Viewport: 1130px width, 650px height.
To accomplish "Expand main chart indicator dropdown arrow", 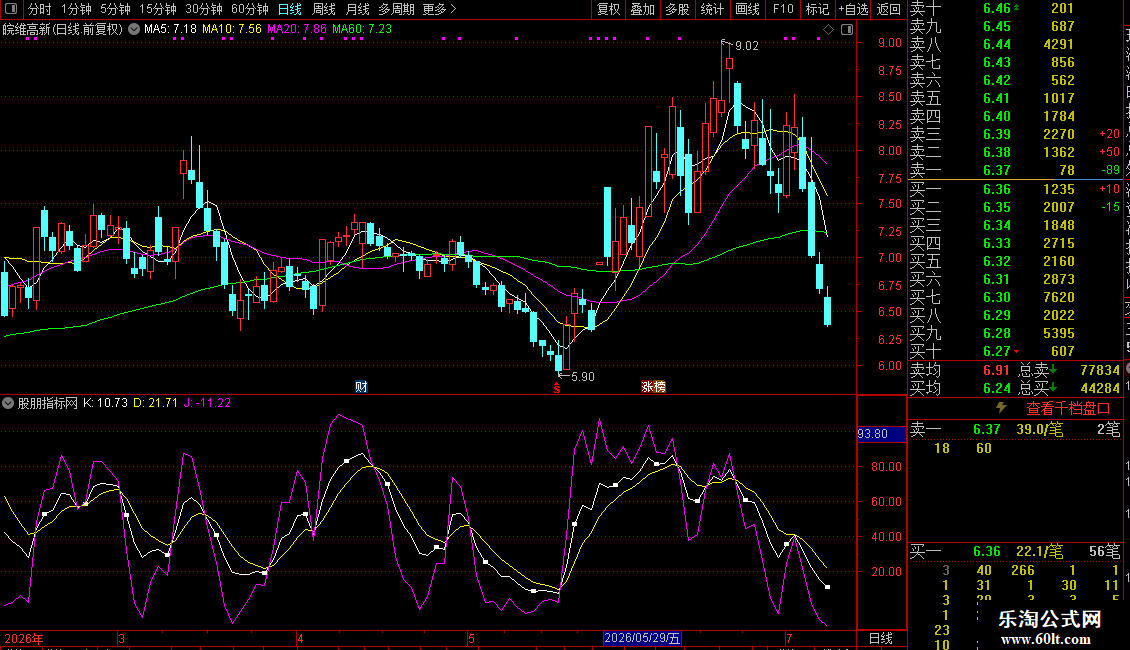I will [134, 29].
